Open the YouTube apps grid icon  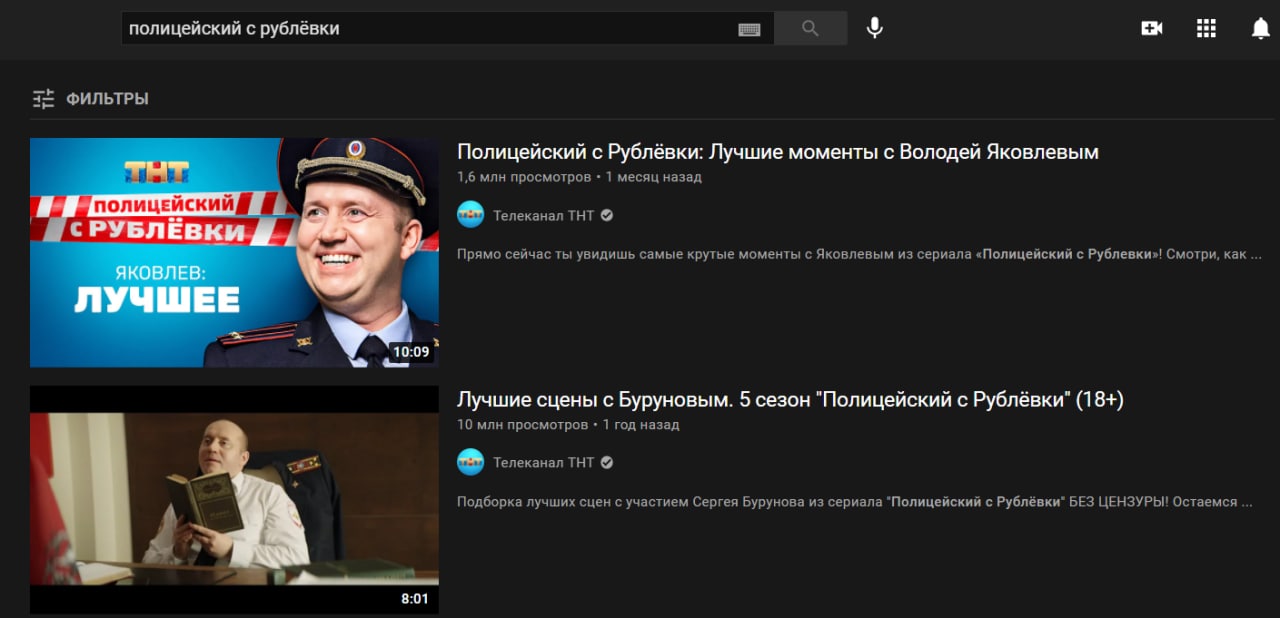click(1206, 28)
